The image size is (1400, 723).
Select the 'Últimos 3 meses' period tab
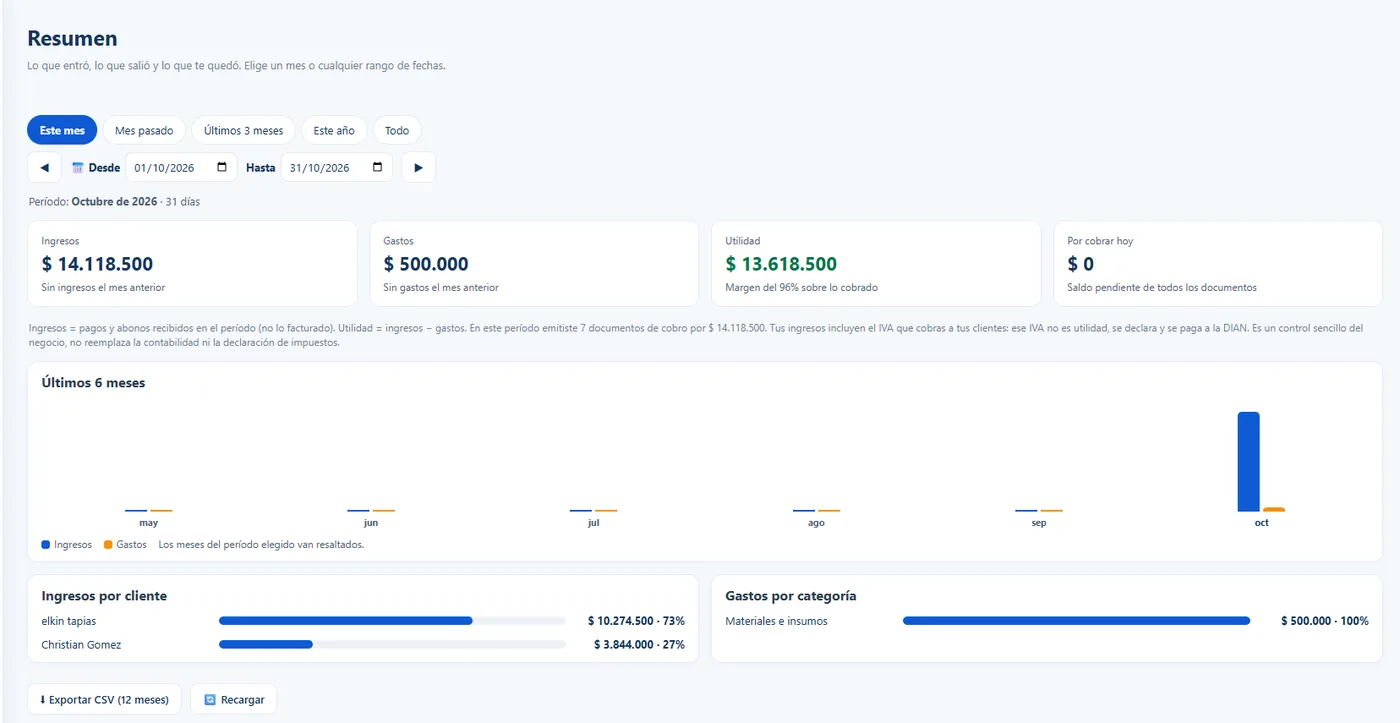pos(243,130)
